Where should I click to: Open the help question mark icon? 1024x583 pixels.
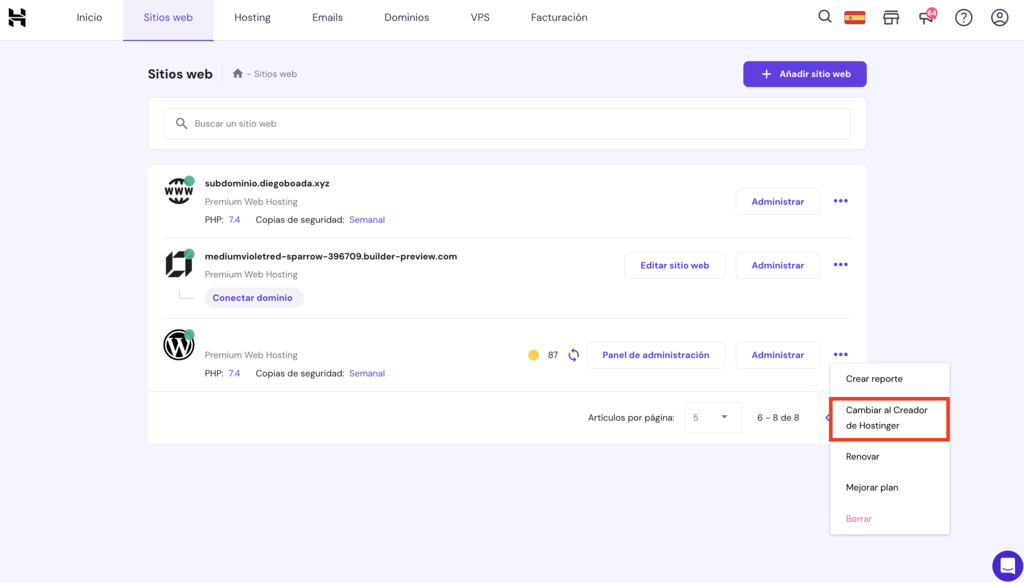tap(963, 17)
